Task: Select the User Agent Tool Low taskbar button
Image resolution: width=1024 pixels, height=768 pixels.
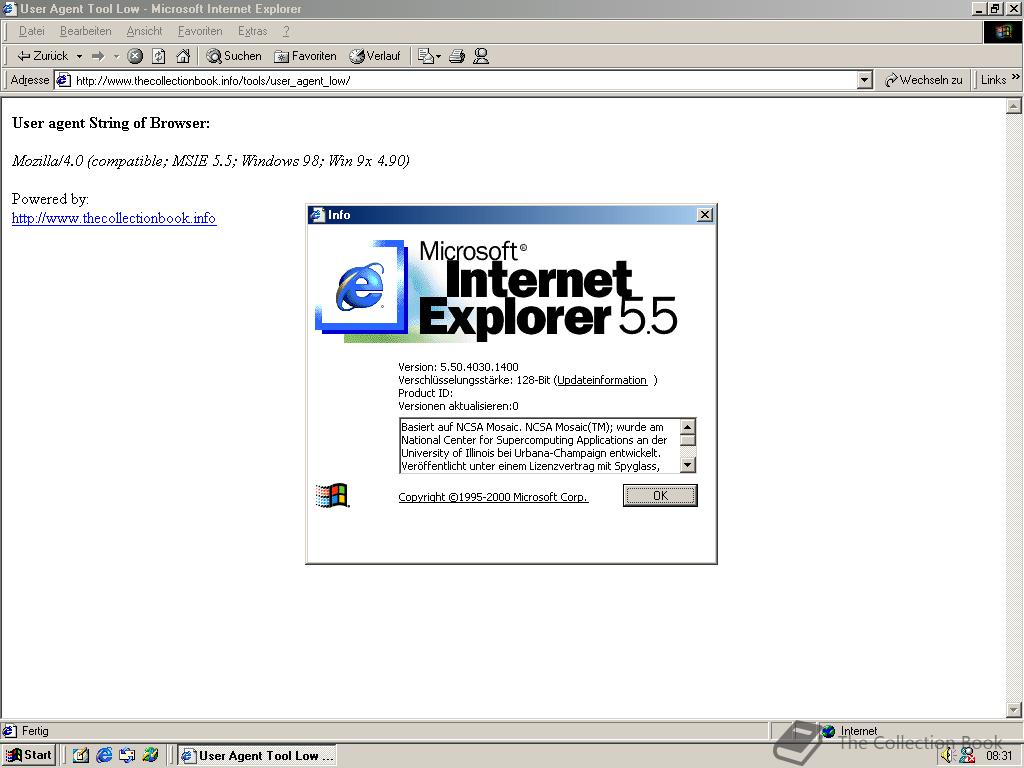Action: [257, 756]
